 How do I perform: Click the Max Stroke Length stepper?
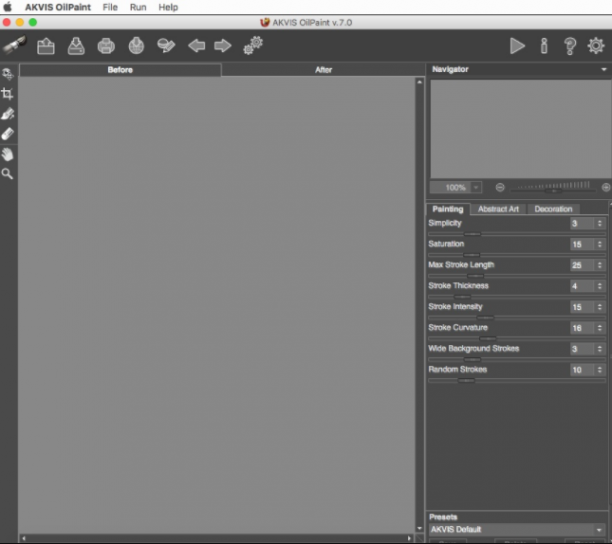[600, 265]
